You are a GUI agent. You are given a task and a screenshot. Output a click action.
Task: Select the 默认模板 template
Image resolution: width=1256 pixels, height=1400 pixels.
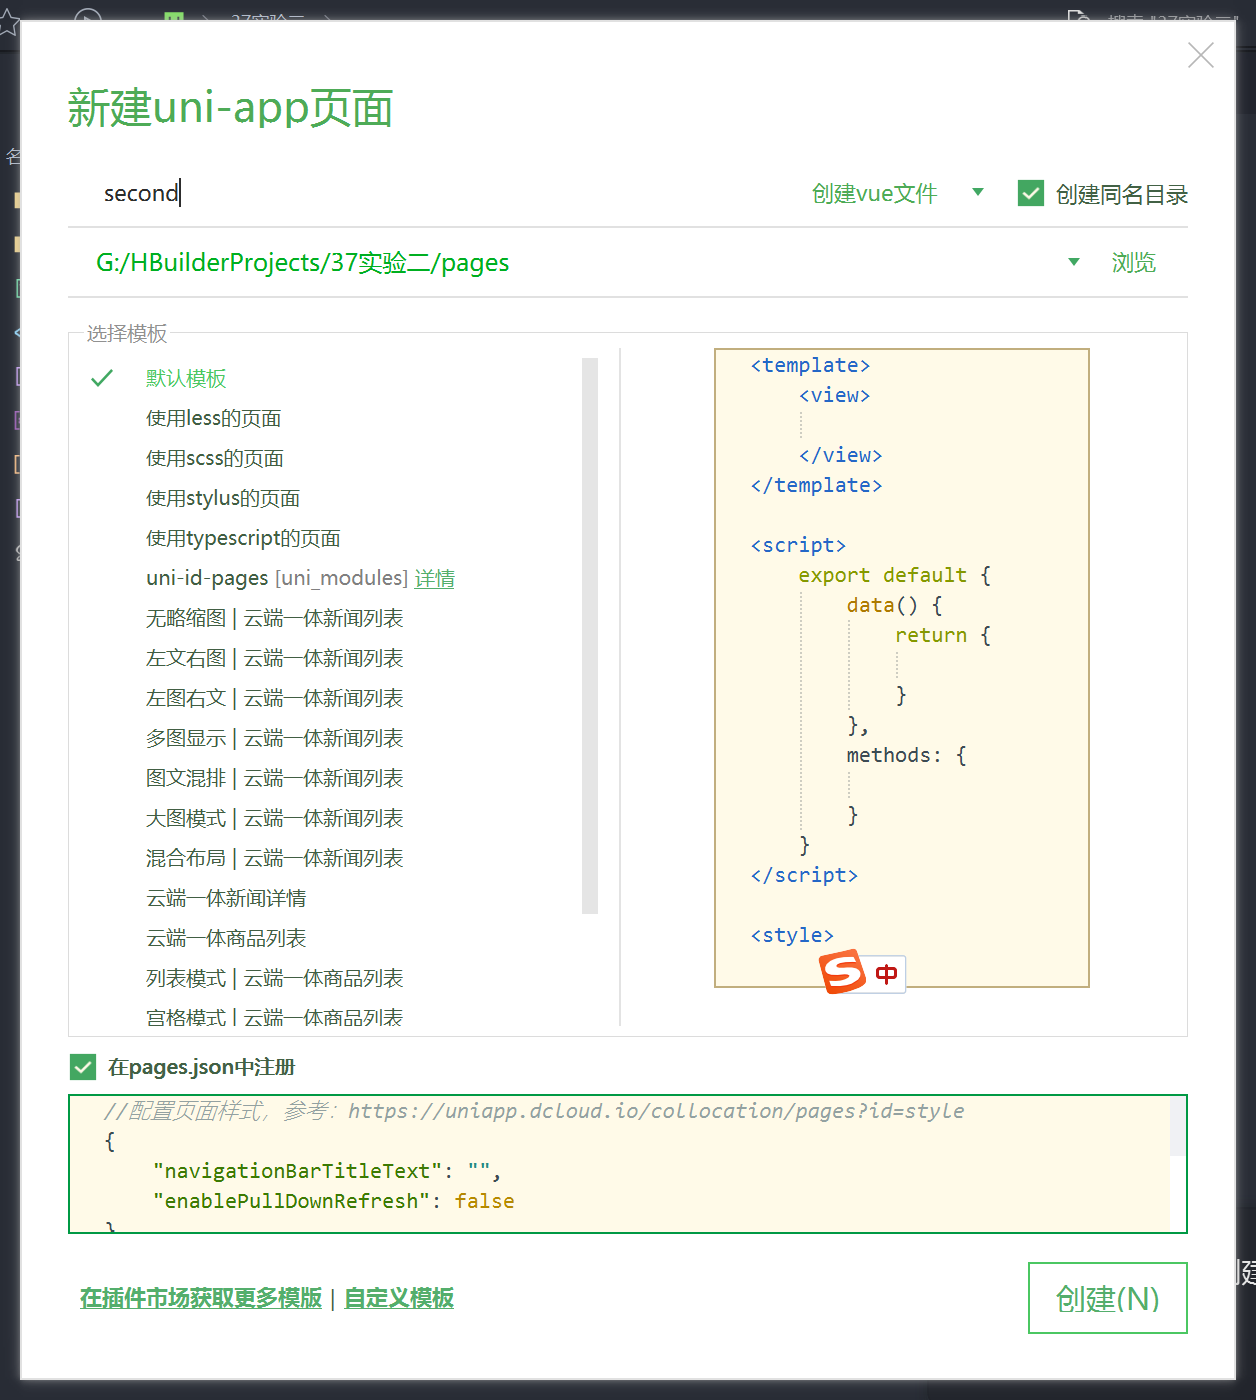pos(186,378)
